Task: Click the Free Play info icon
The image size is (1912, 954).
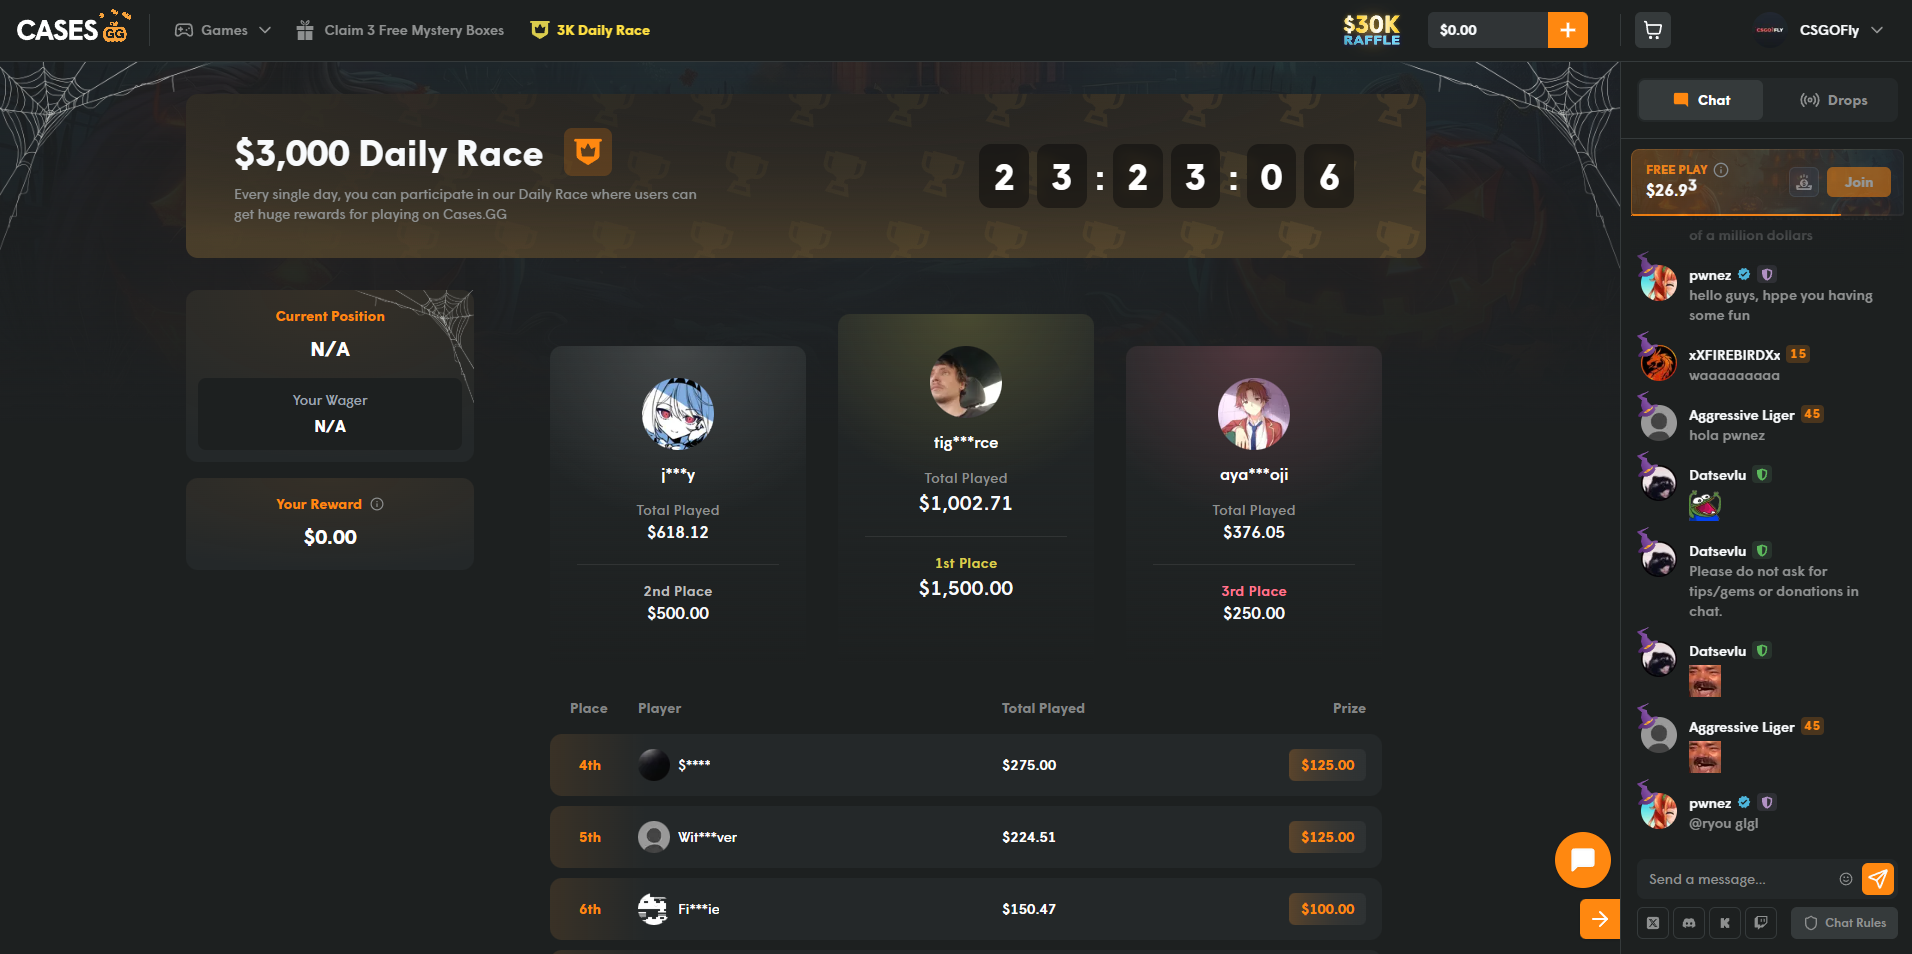Action: [1721, 170]
